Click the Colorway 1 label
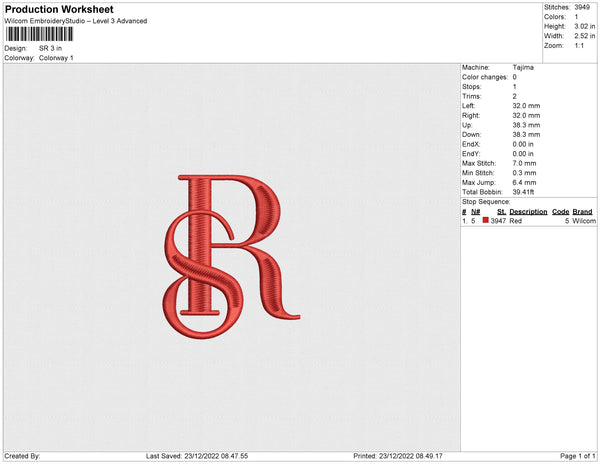 click(56, 58)
